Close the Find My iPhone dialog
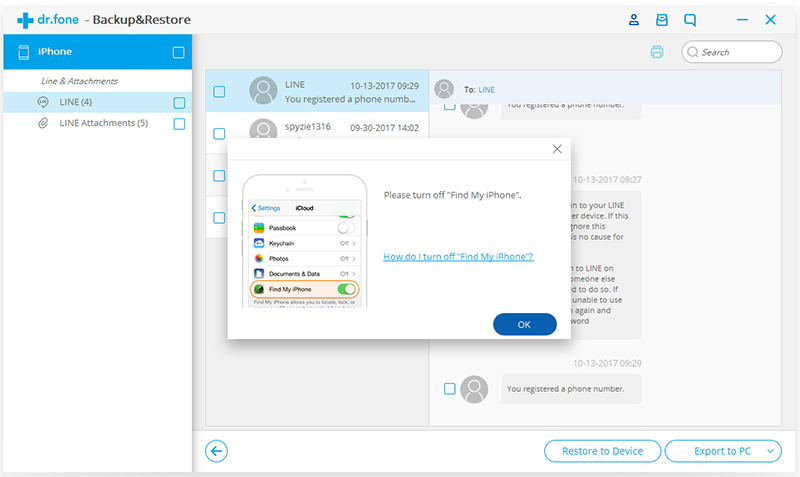Image resolution: width=800 pixels, height=477 pixels. tap(557, 148)
